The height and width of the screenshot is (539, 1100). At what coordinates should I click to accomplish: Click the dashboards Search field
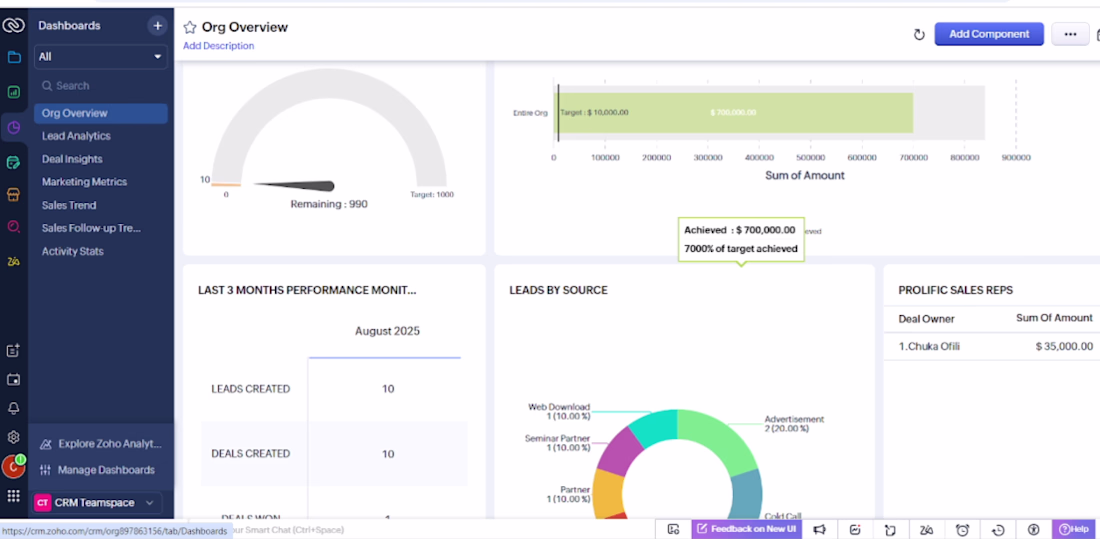(100, 86)
